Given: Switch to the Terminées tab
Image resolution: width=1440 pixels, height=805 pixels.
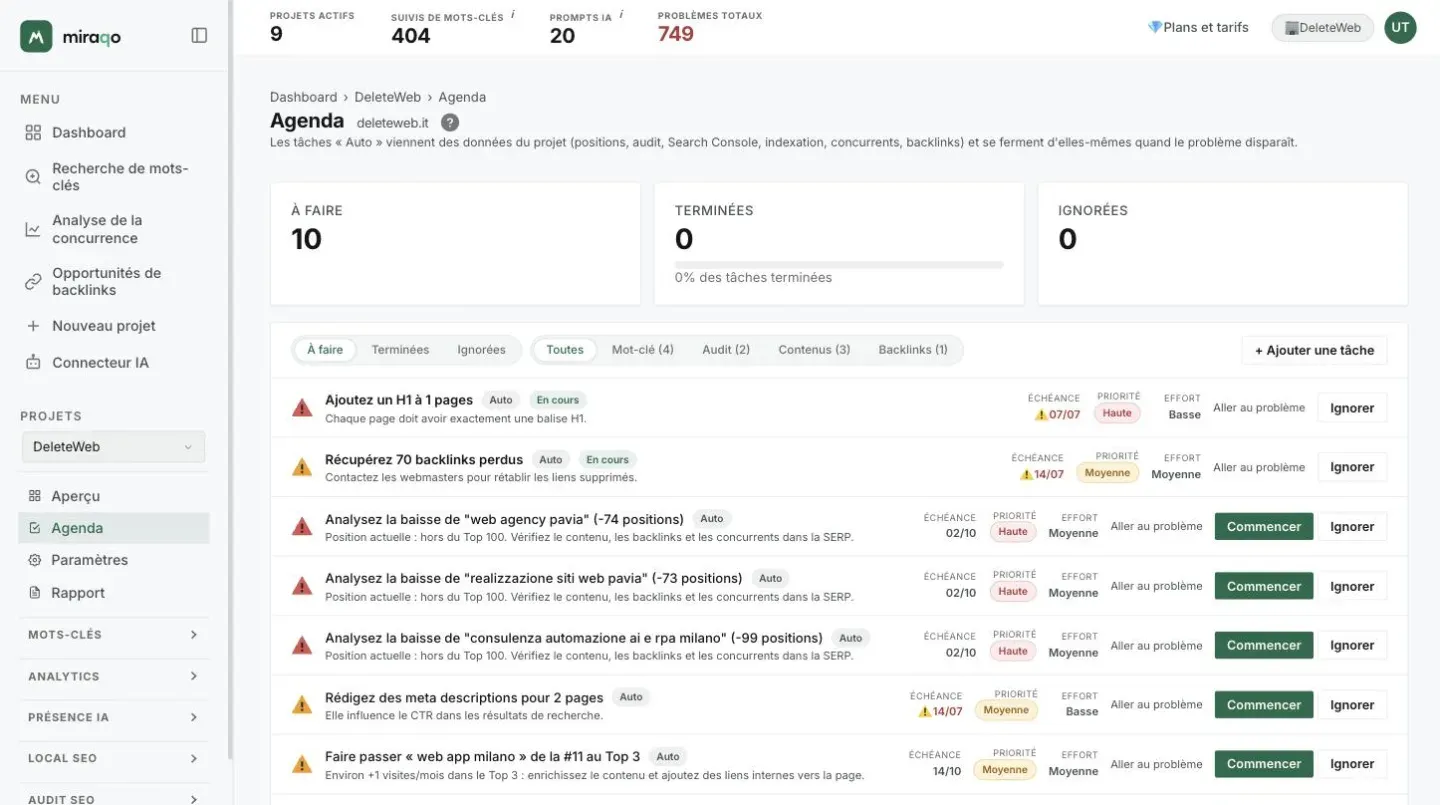Looking at the screenshot, I should (400, 350).
